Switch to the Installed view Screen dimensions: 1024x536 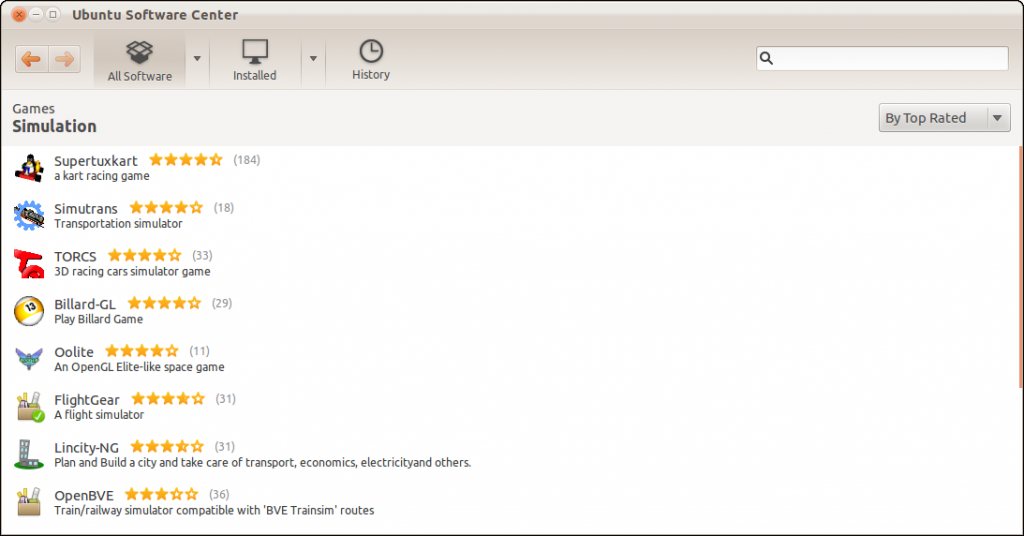[x=255, y=60]
